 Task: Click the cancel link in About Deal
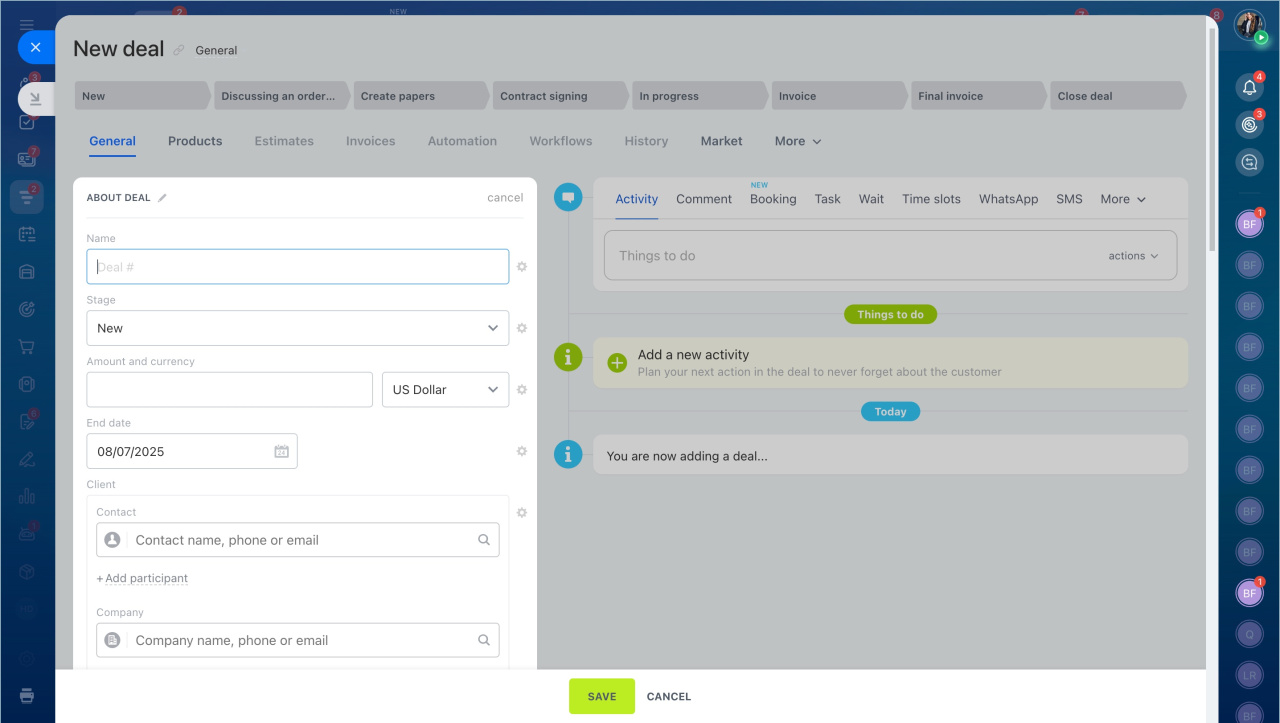[505, 198]
